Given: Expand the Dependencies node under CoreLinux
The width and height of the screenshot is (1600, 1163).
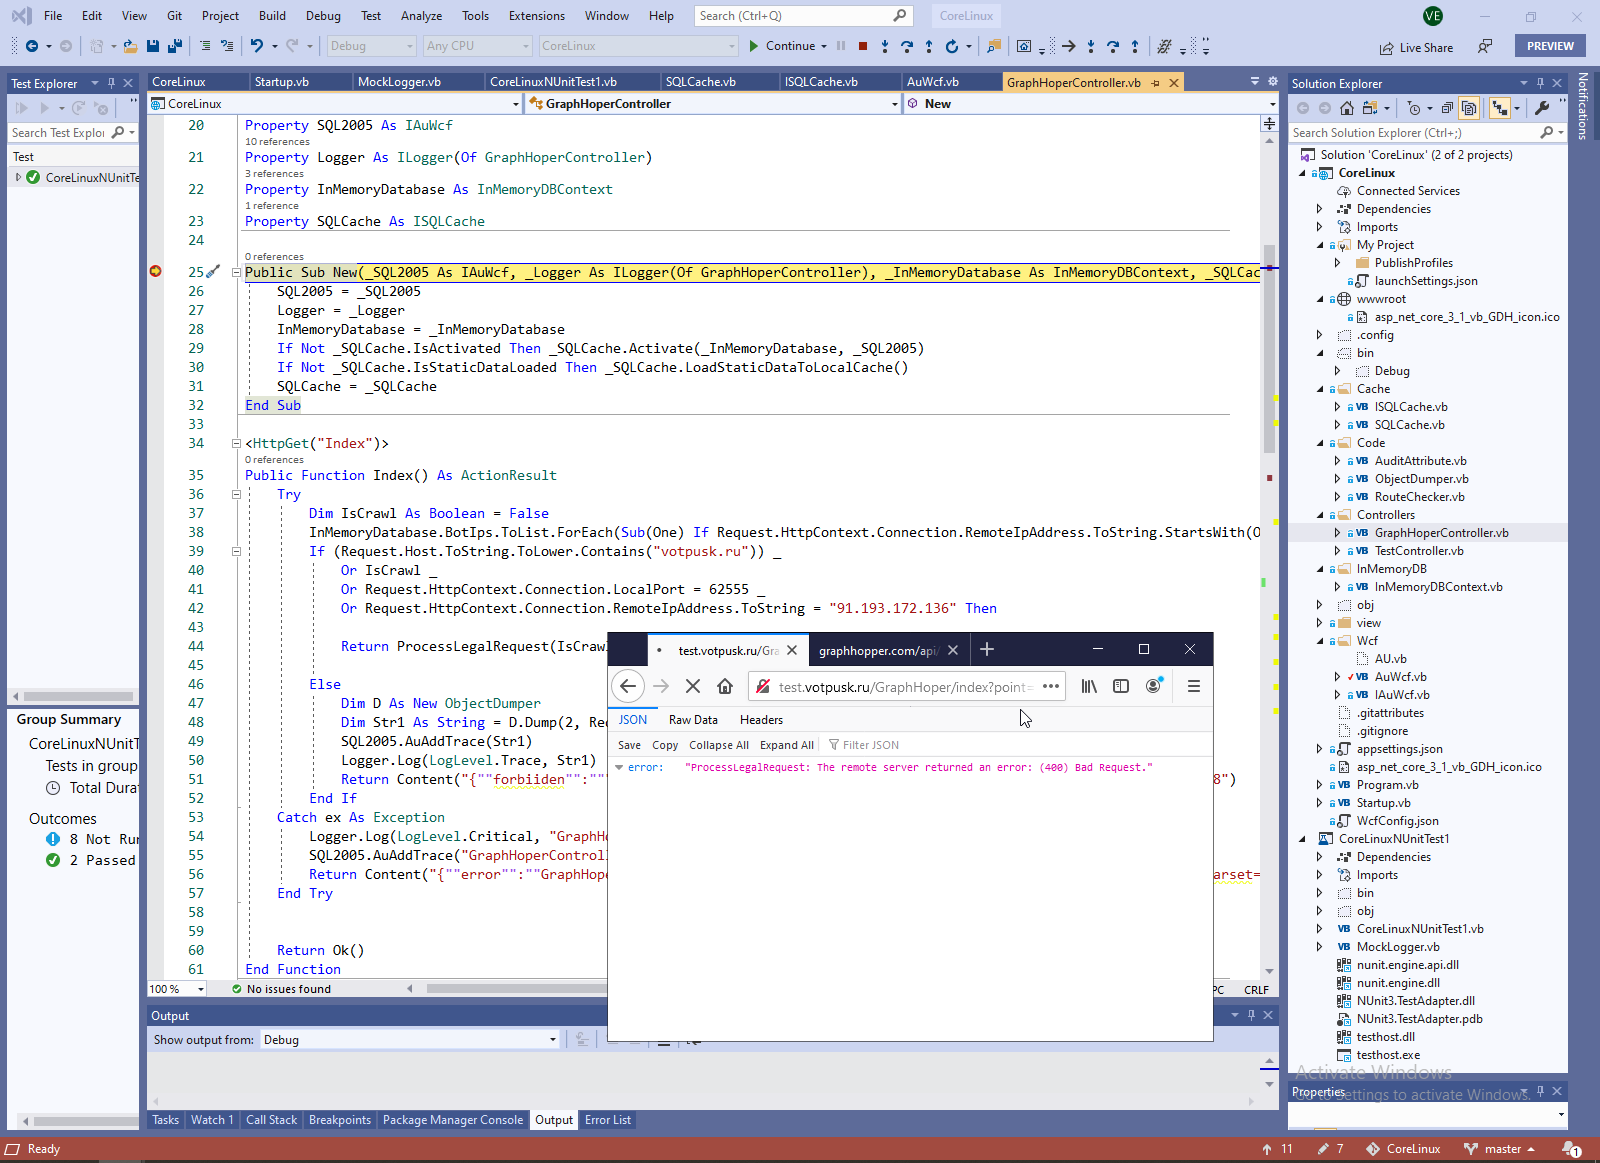Looking at the screenshot, I should click(x=1320, y=209).
